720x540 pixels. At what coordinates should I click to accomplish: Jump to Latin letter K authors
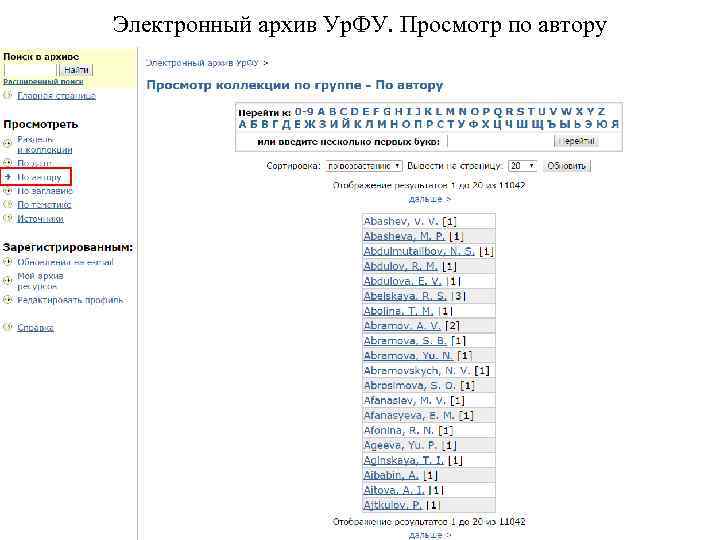click(428, 112)
